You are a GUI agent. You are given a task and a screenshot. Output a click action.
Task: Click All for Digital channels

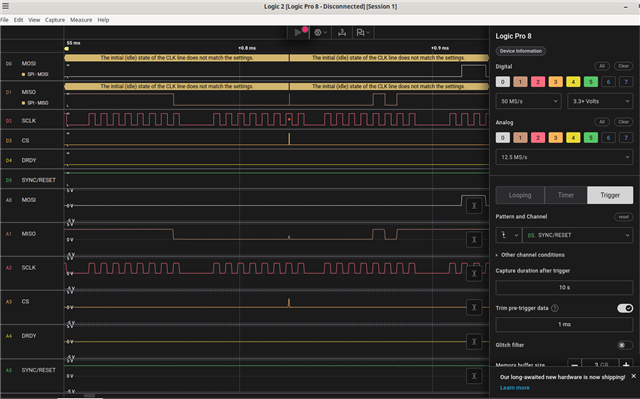(x=602, y=66)
